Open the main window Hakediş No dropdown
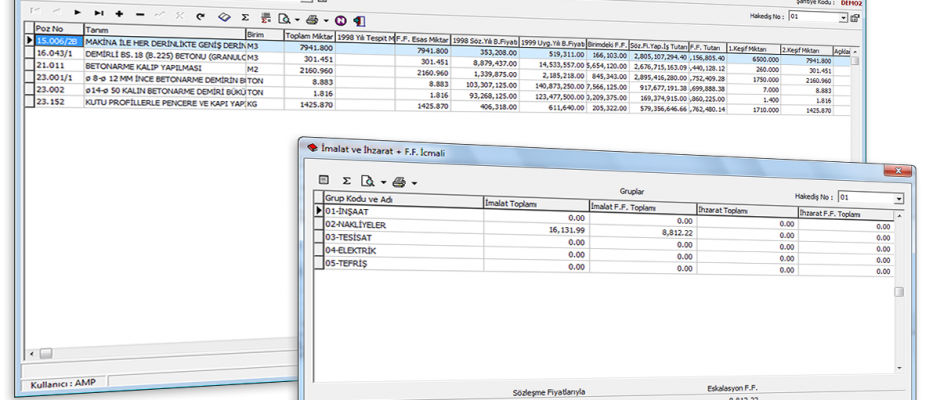940x400 pixels. 843,18
